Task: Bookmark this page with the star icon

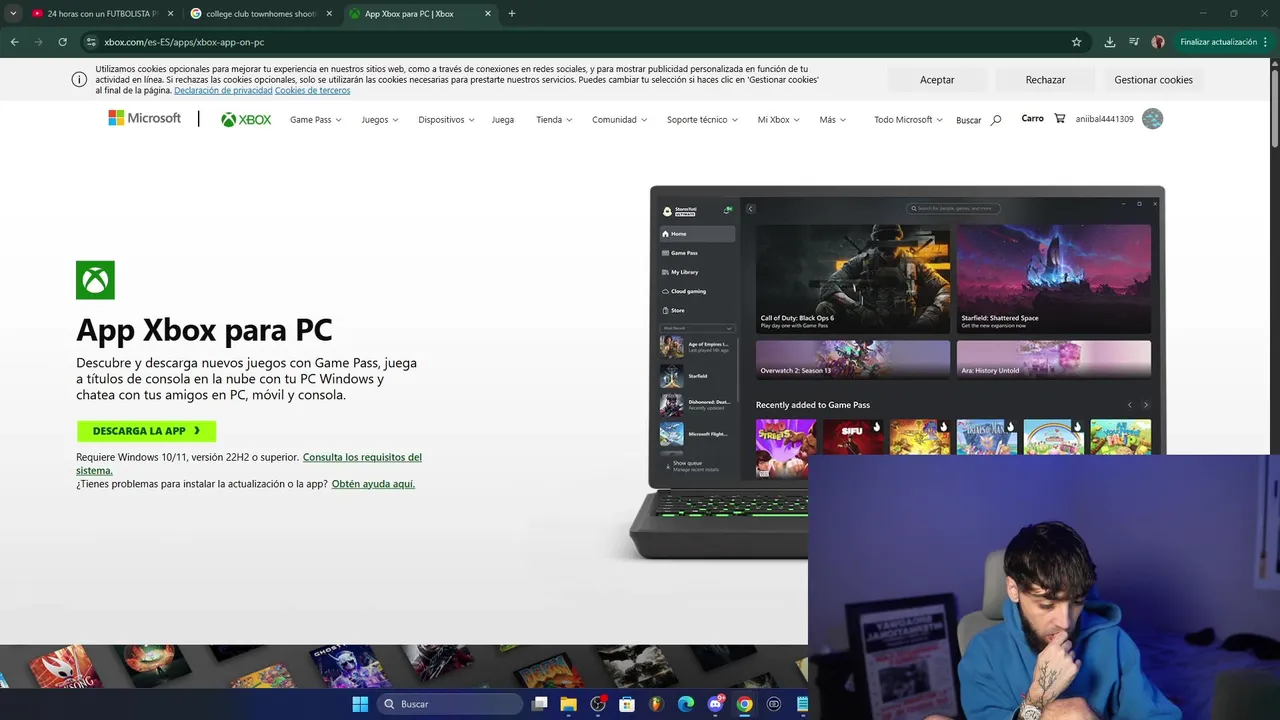Action: 1076,42
